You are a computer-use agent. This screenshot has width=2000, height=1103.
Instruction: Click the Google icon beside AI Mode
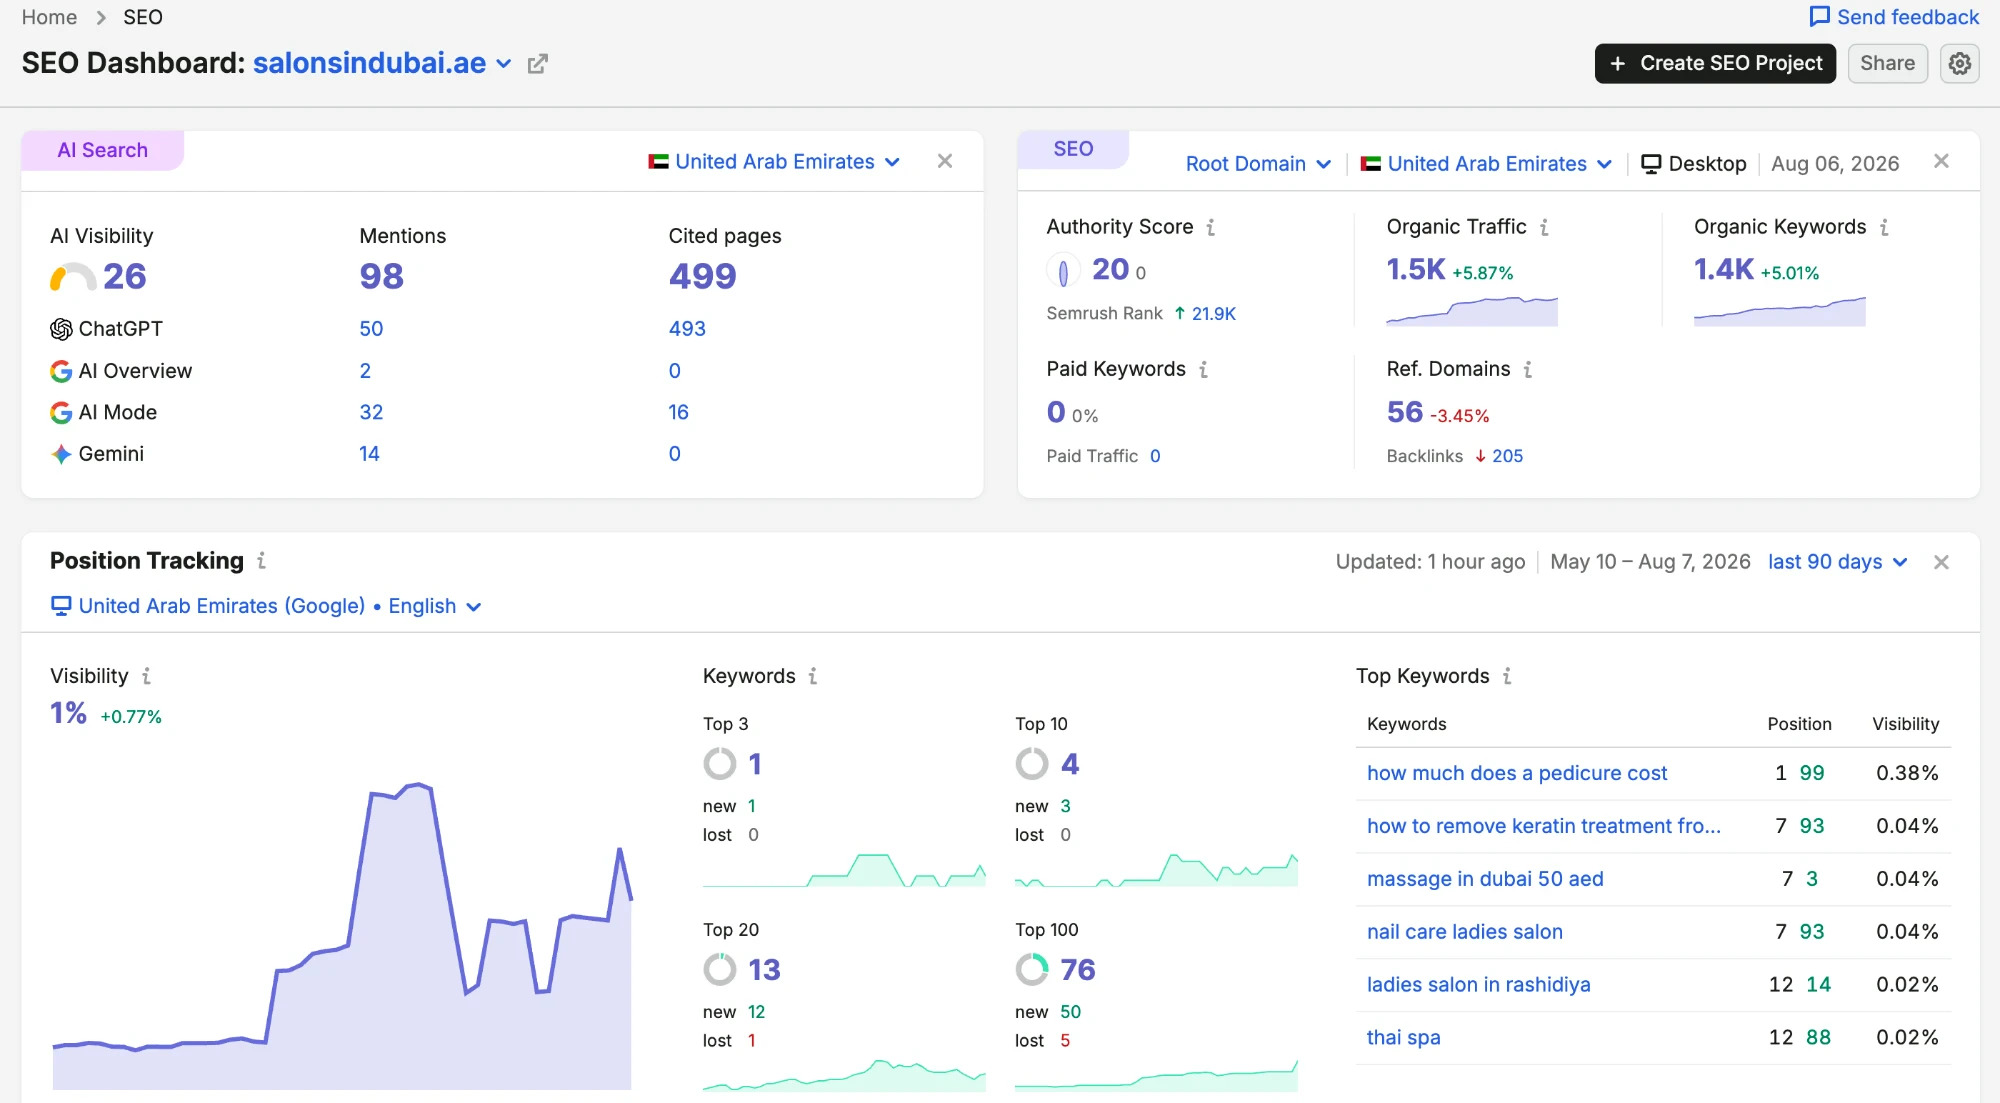click(x=61, y=413)
